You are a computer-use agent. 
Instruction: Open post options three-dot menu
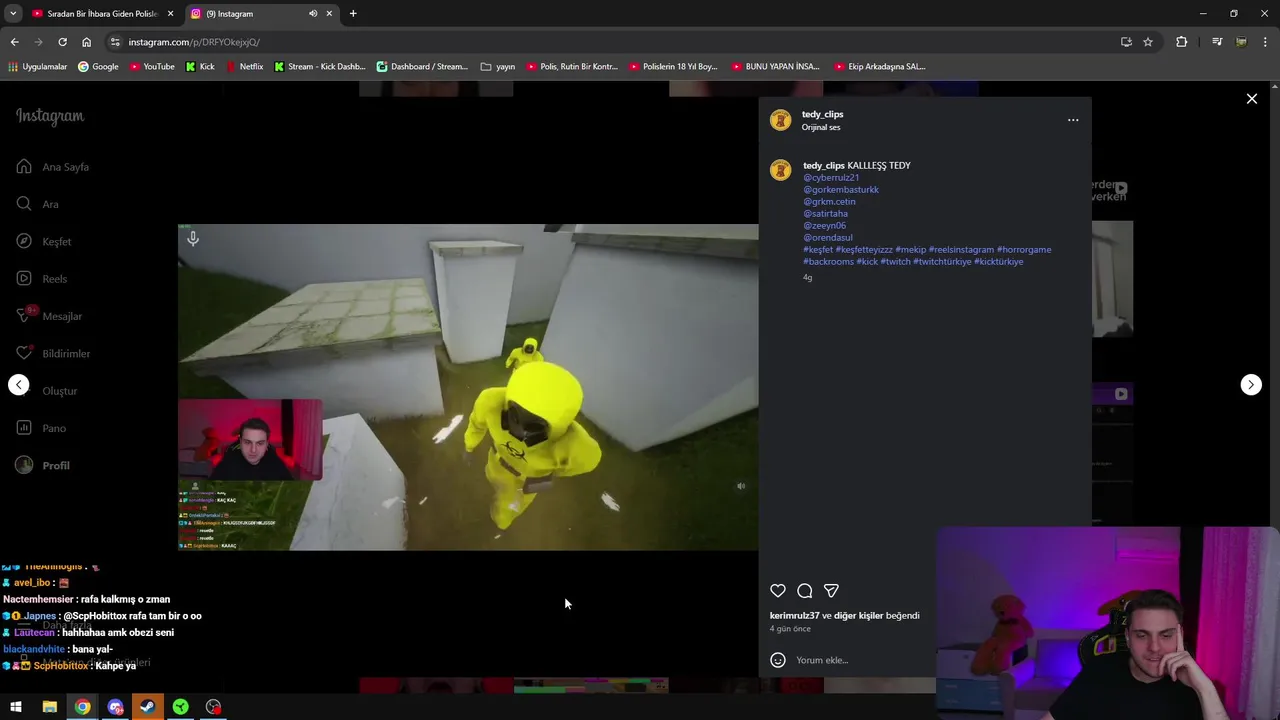click(x=1073, y=120)
